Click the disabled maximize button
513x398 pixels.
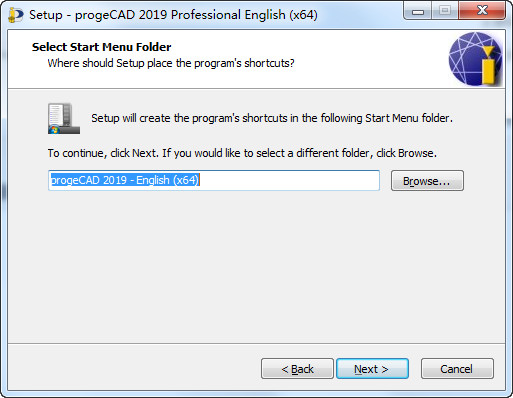point(445,11)
